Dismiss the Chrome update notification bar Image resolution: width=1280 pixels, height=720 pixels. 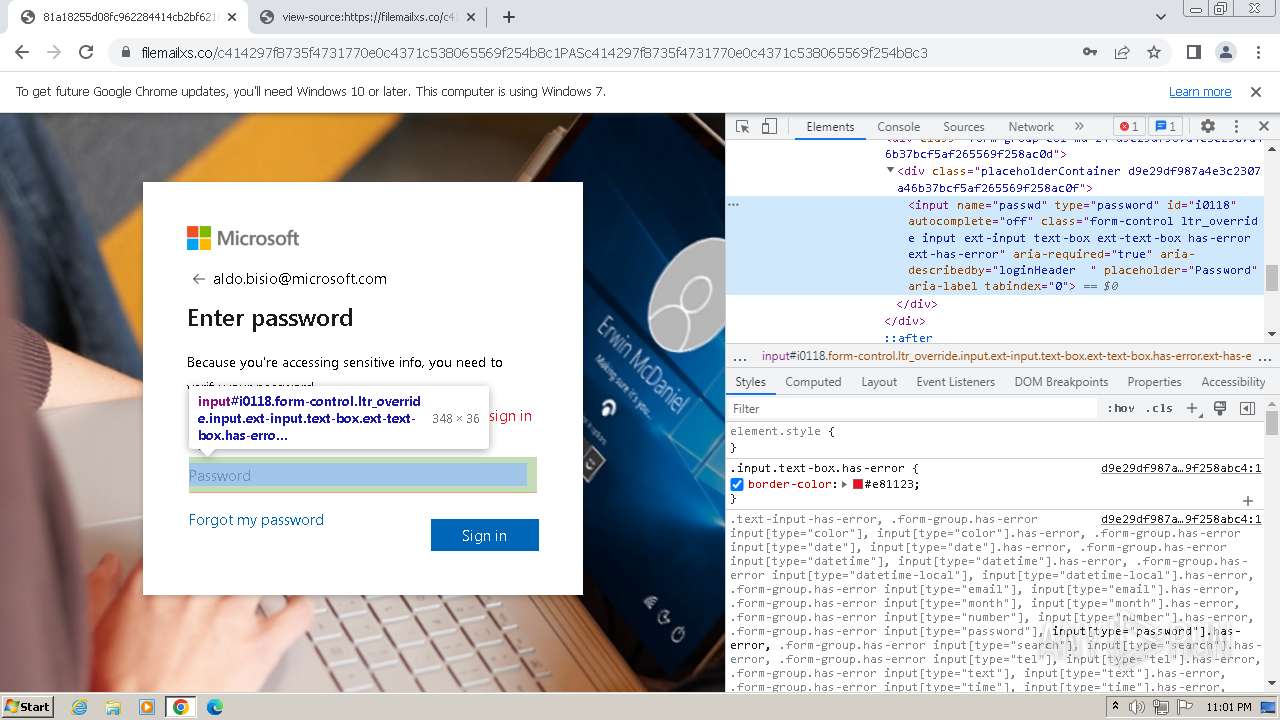coord(1256,91)
